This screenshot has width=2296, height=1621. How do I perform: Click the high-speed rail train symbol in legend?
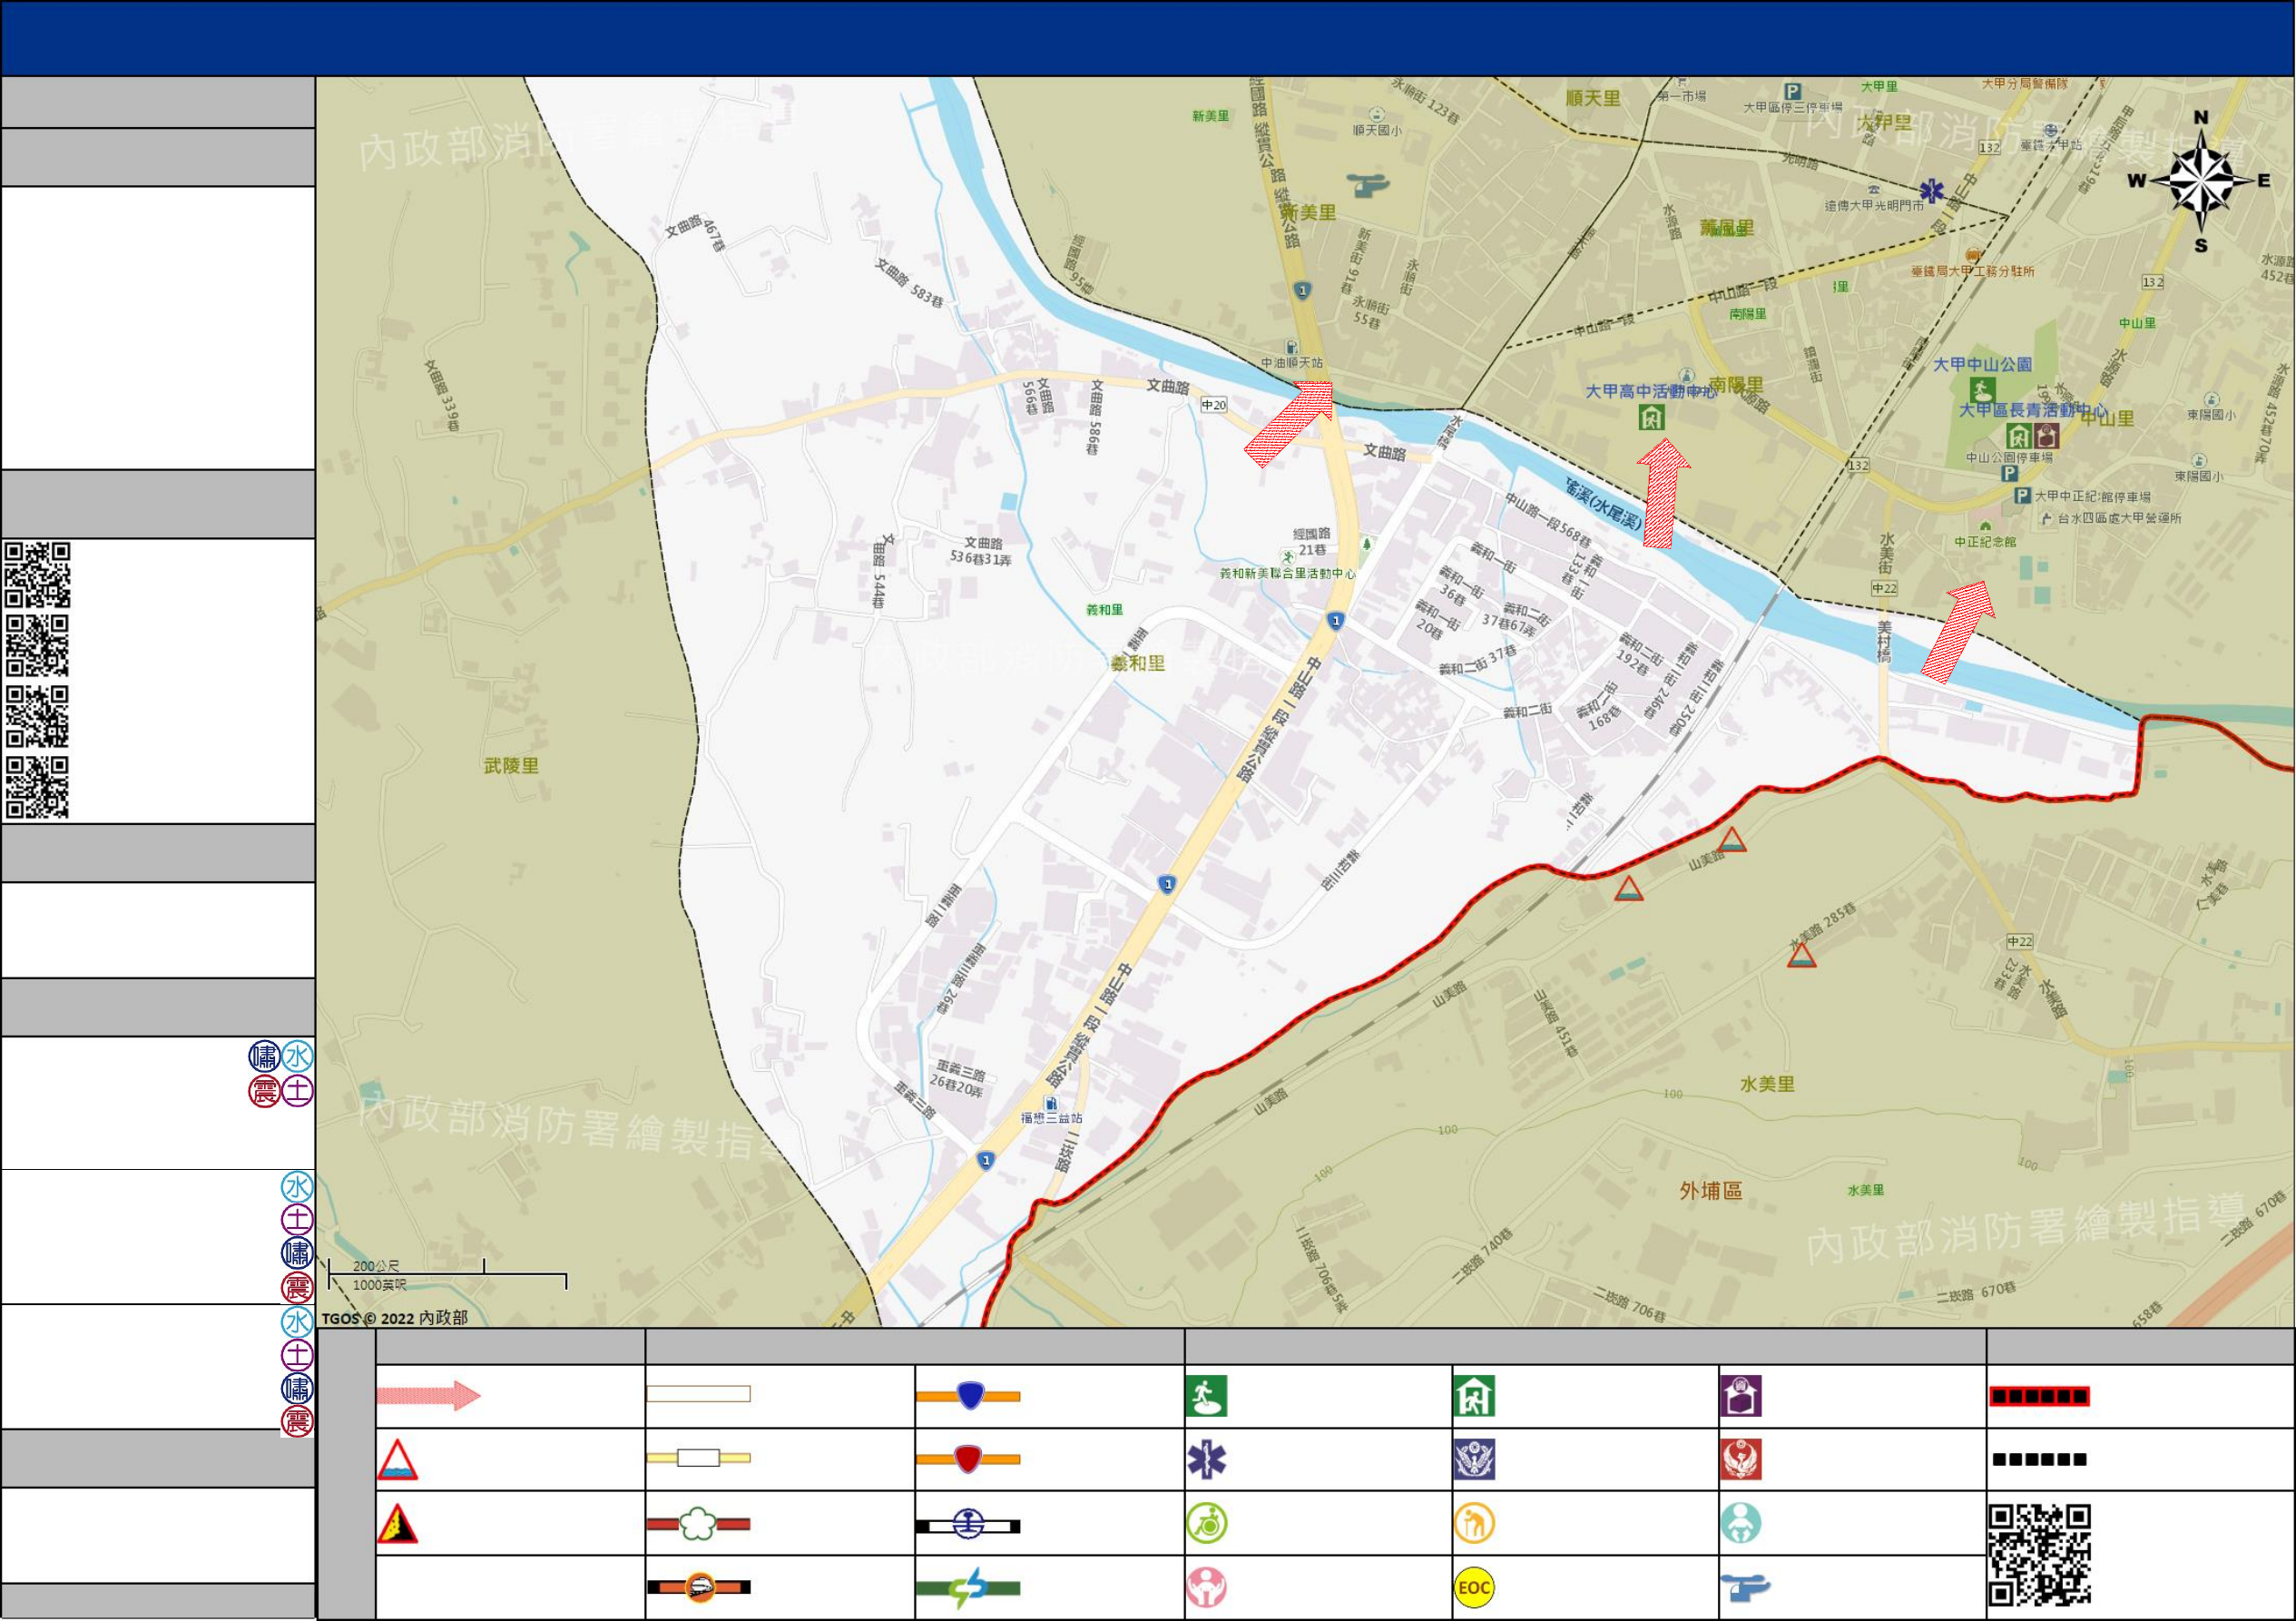(x=698, y=1587)
